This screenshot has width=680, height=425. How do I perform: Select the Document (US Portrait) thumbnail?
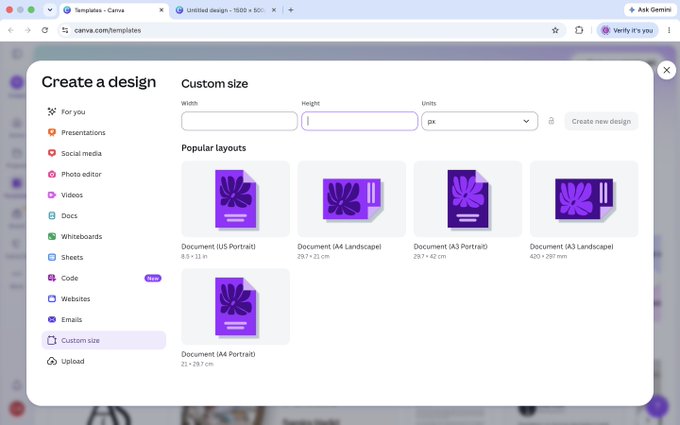point(235,199)
